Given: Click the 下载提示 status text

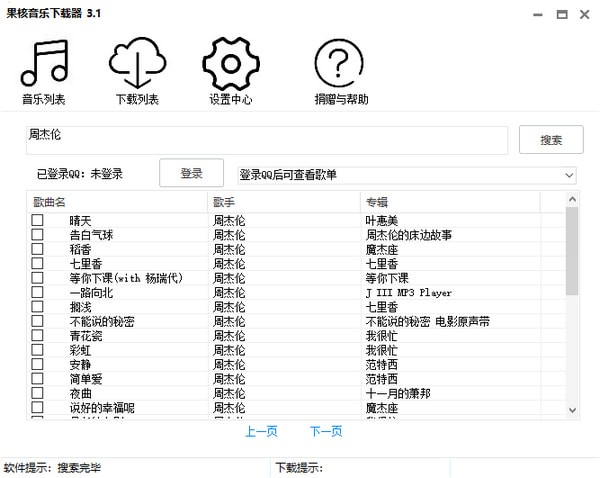Looking at the screenshot, I should pos(299,468).
